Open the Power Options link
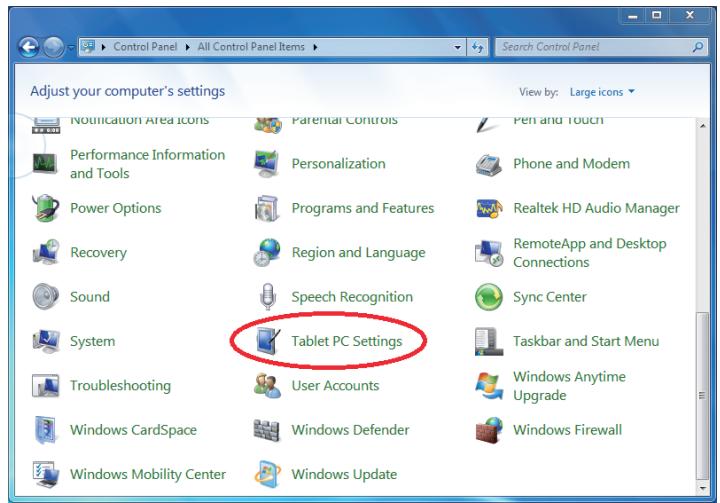This screenshot has width=720, height=503. coord(116,208)
